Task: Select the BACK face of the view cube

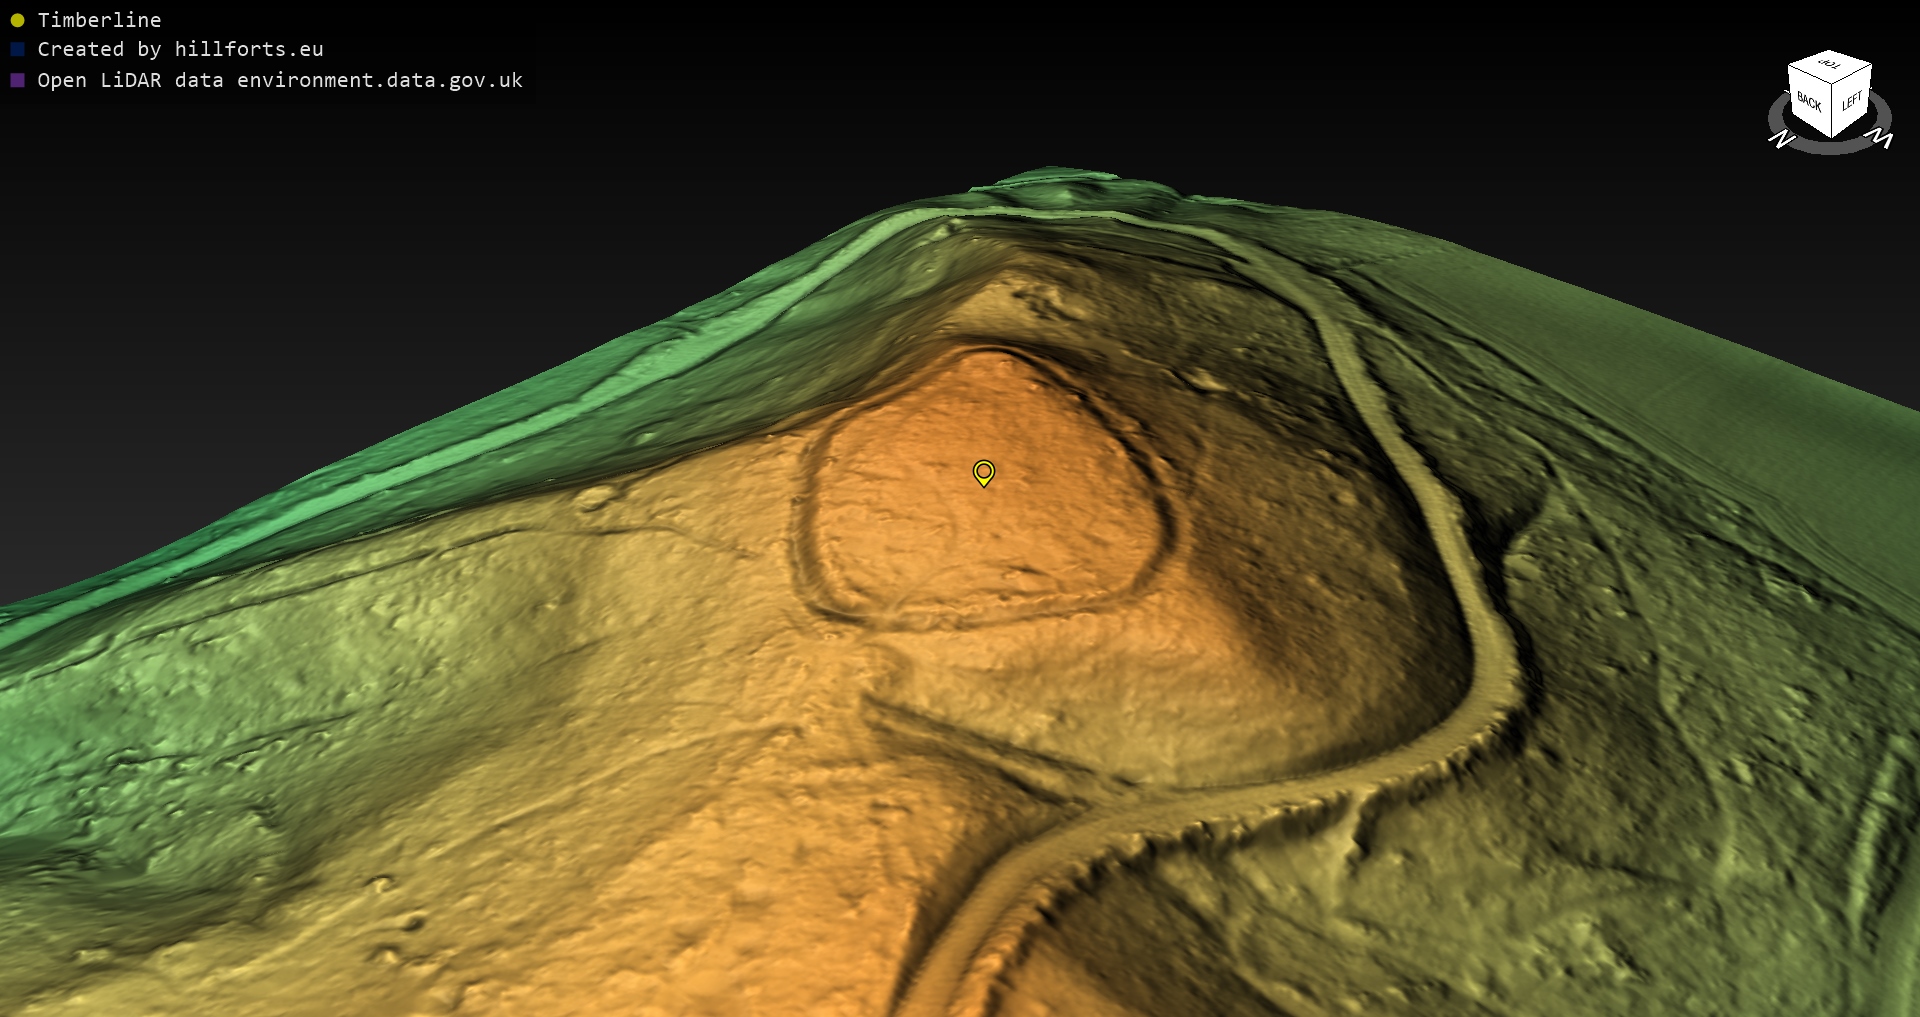Action: click(x=1808, y=102)
